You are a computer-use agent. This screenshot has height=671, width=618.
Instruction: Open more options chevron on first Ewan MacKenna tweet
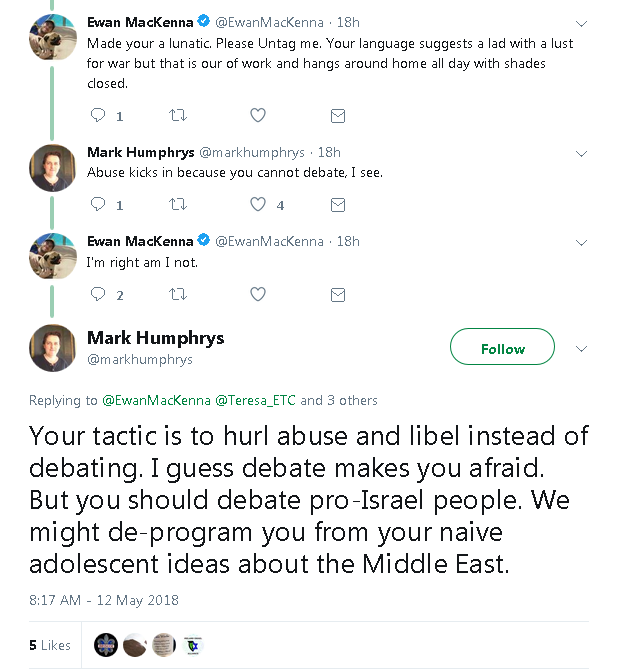pos(582,23)
